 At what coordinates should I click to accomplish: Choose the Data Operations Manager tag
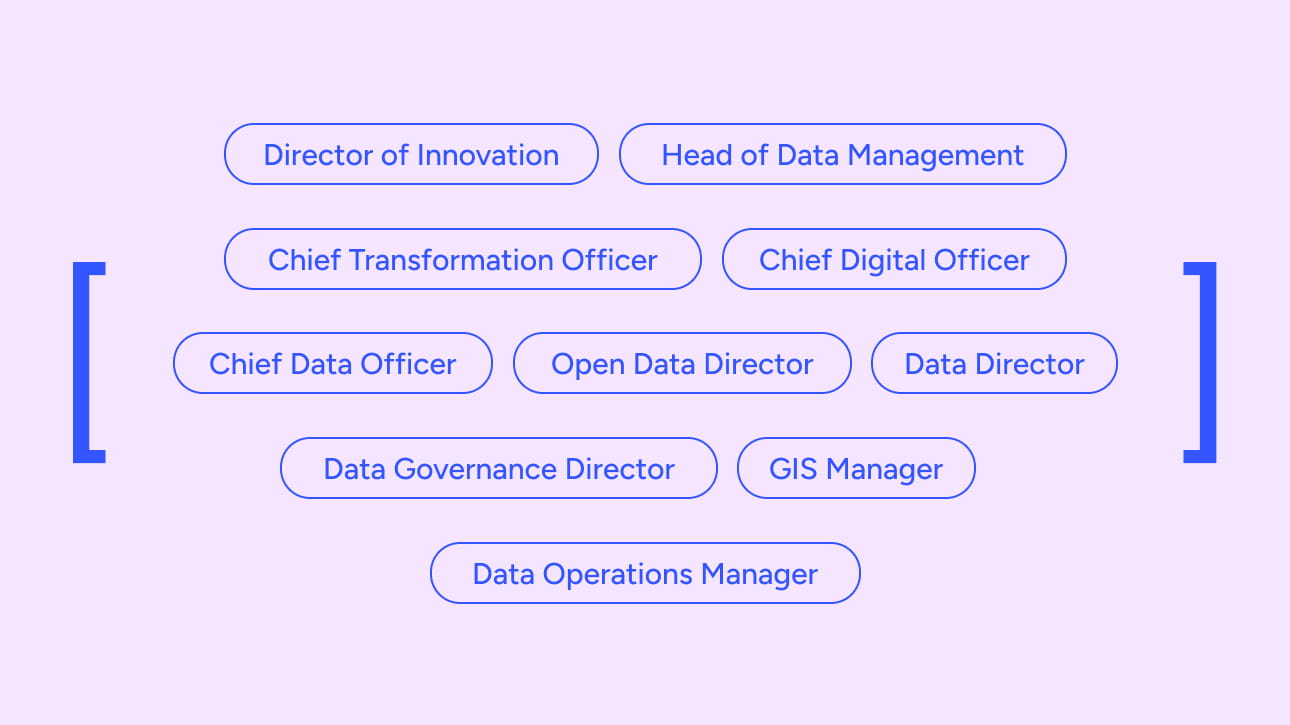tap(645, 574)
